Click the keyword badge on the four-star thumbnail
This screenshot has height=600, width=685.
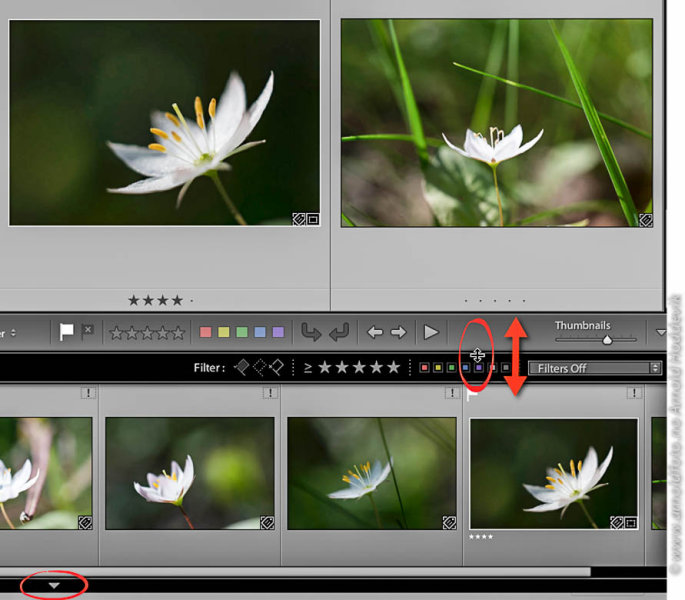click(x=616, y=523)
